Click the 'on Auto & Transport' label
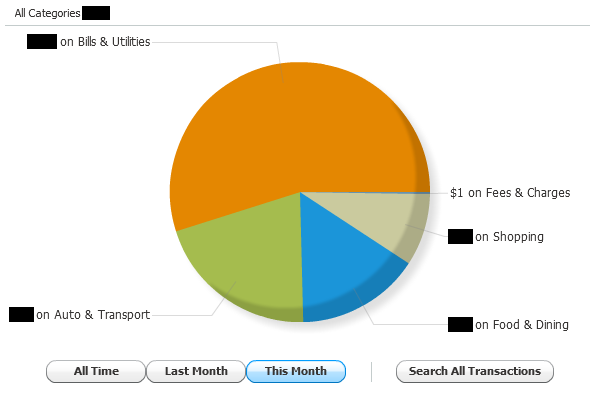This screenshot has height=395, width=590. pos(93,314)
